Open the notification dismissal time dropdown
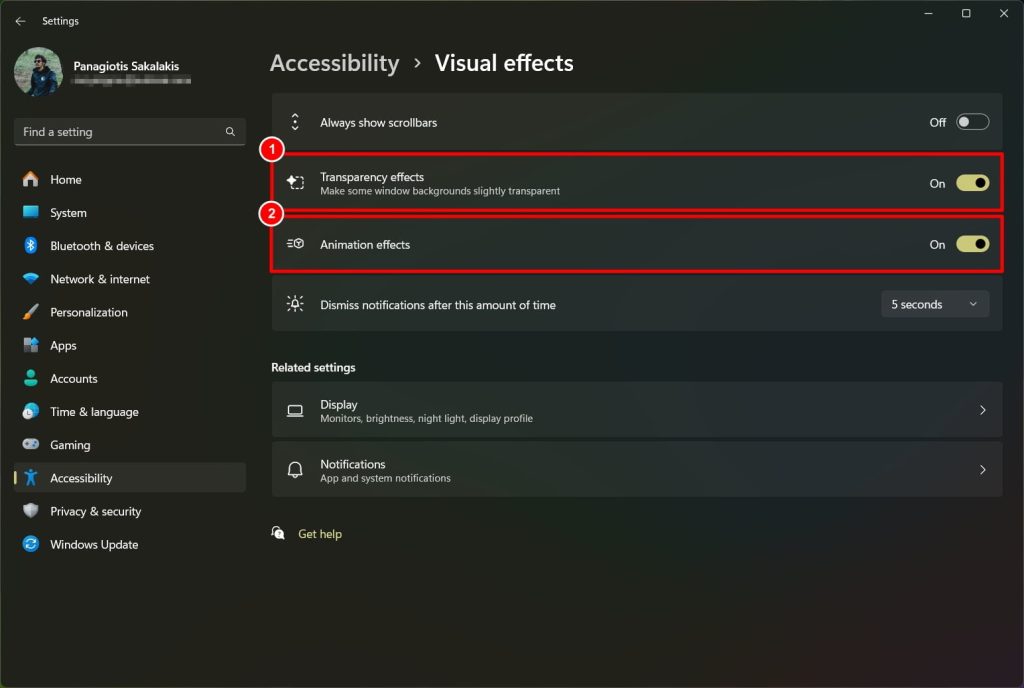This screenshot has width=1024, height=688. [x=934, y=304]
